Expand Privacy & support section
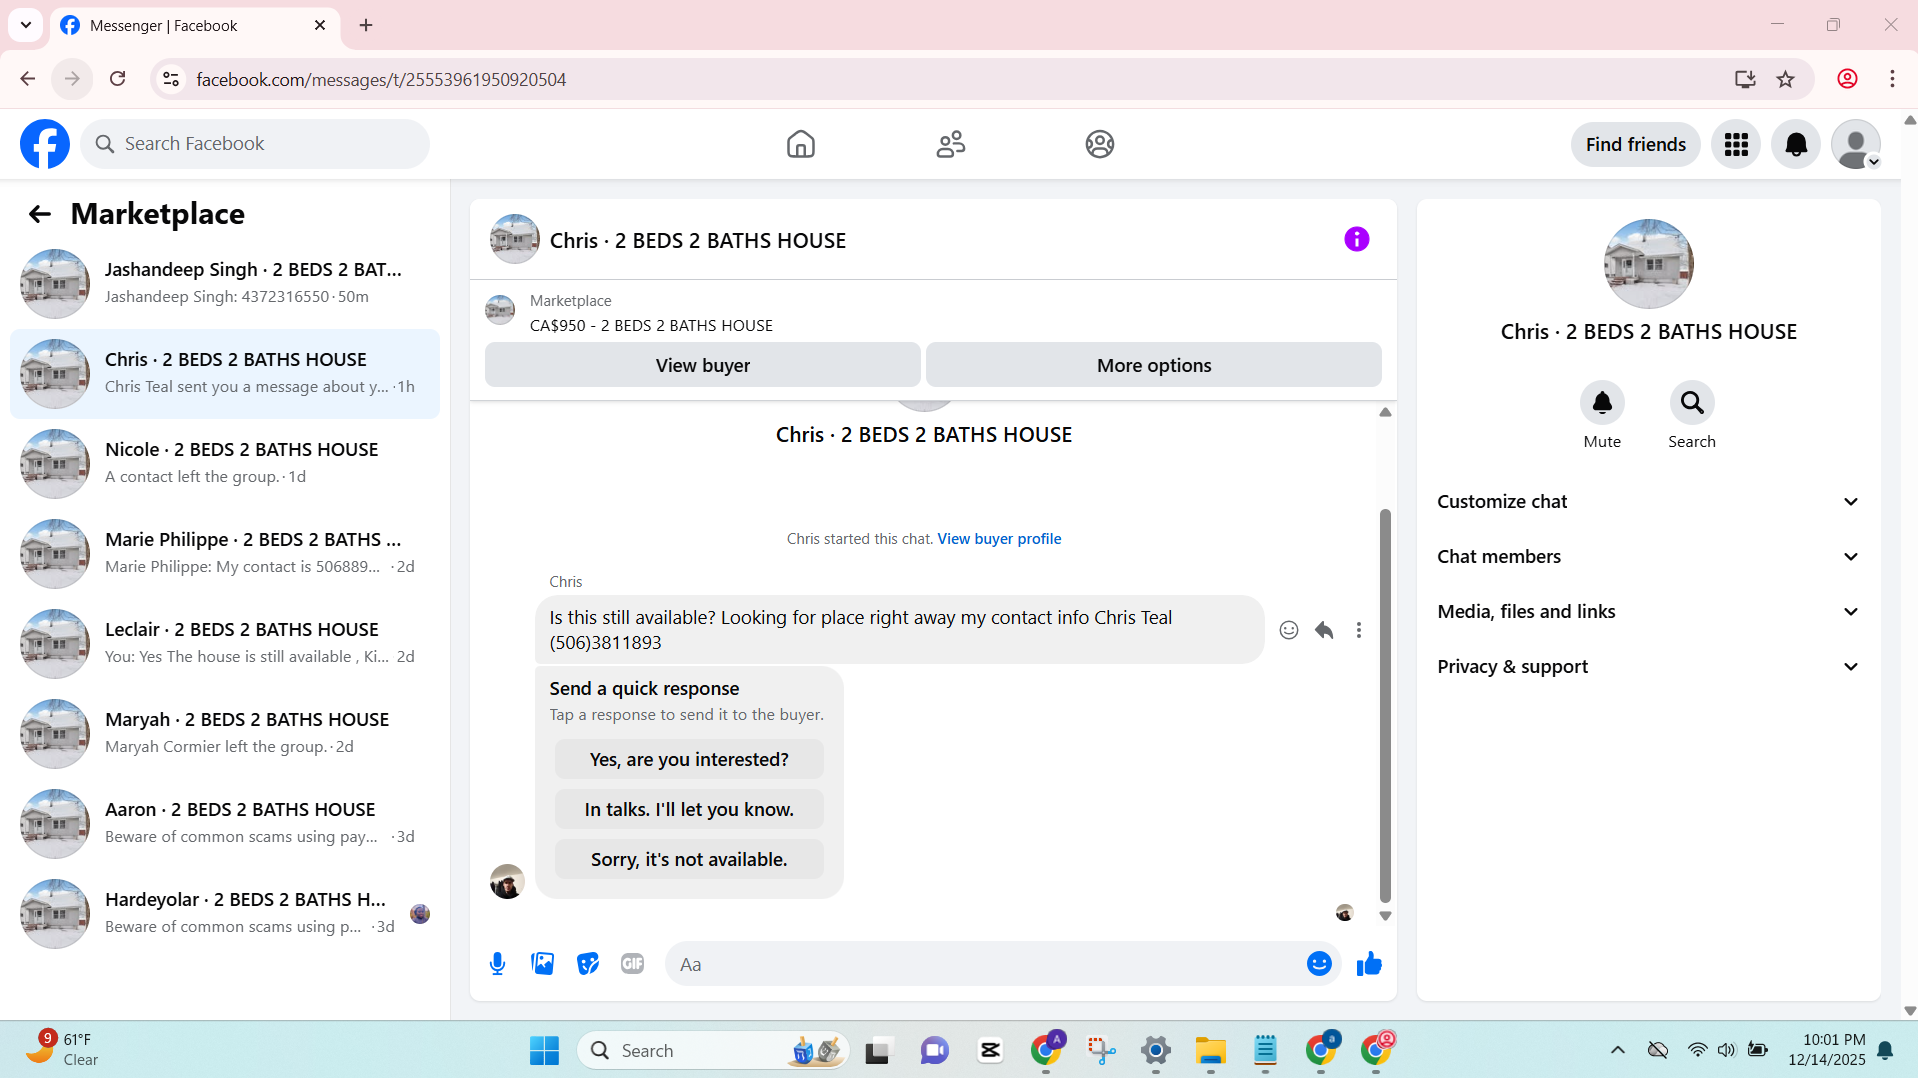This screenshot has width=1918, height=1078. tap(1648, 667)
